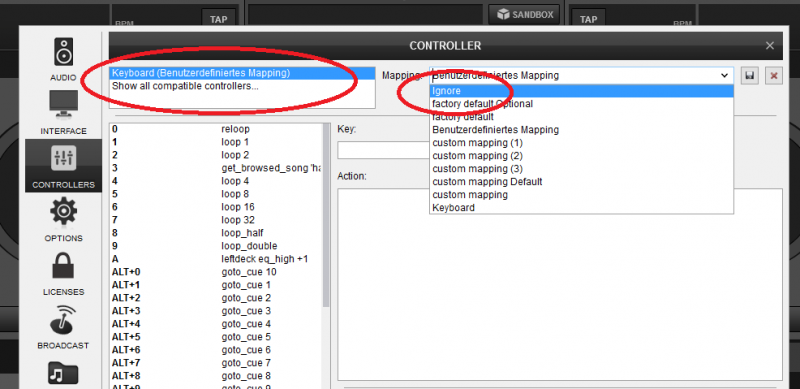This screenshot has width=800, height=389.
Task: Click the SANDBOX button
Action: pyautogui.click(x=524, y=14)
